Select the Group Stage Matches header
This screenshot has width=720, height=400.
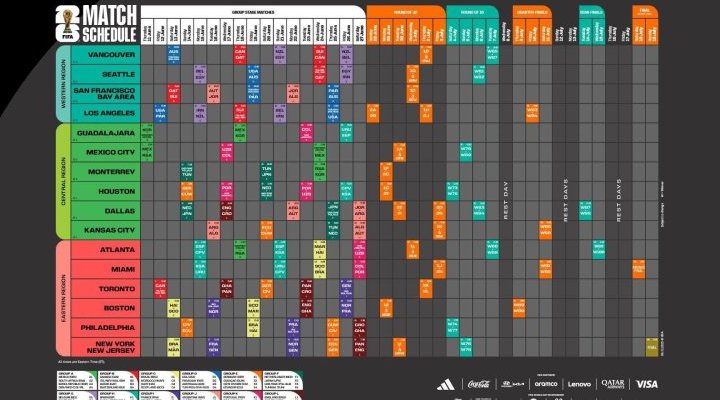tap(253, 12)
